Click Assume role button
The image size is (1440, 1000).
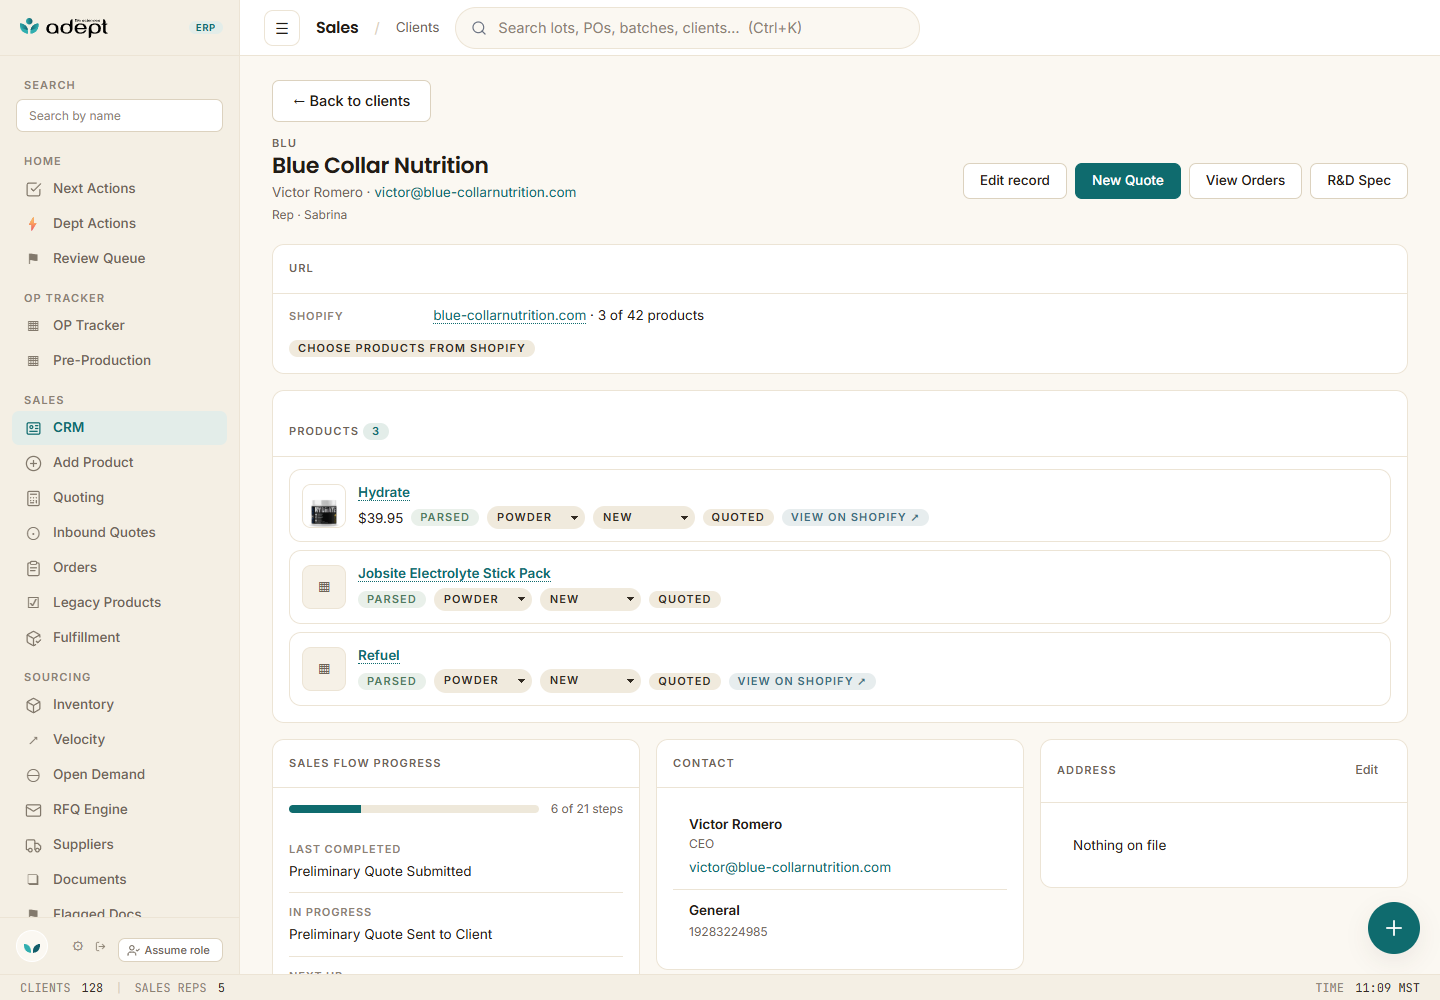[170, 950]
